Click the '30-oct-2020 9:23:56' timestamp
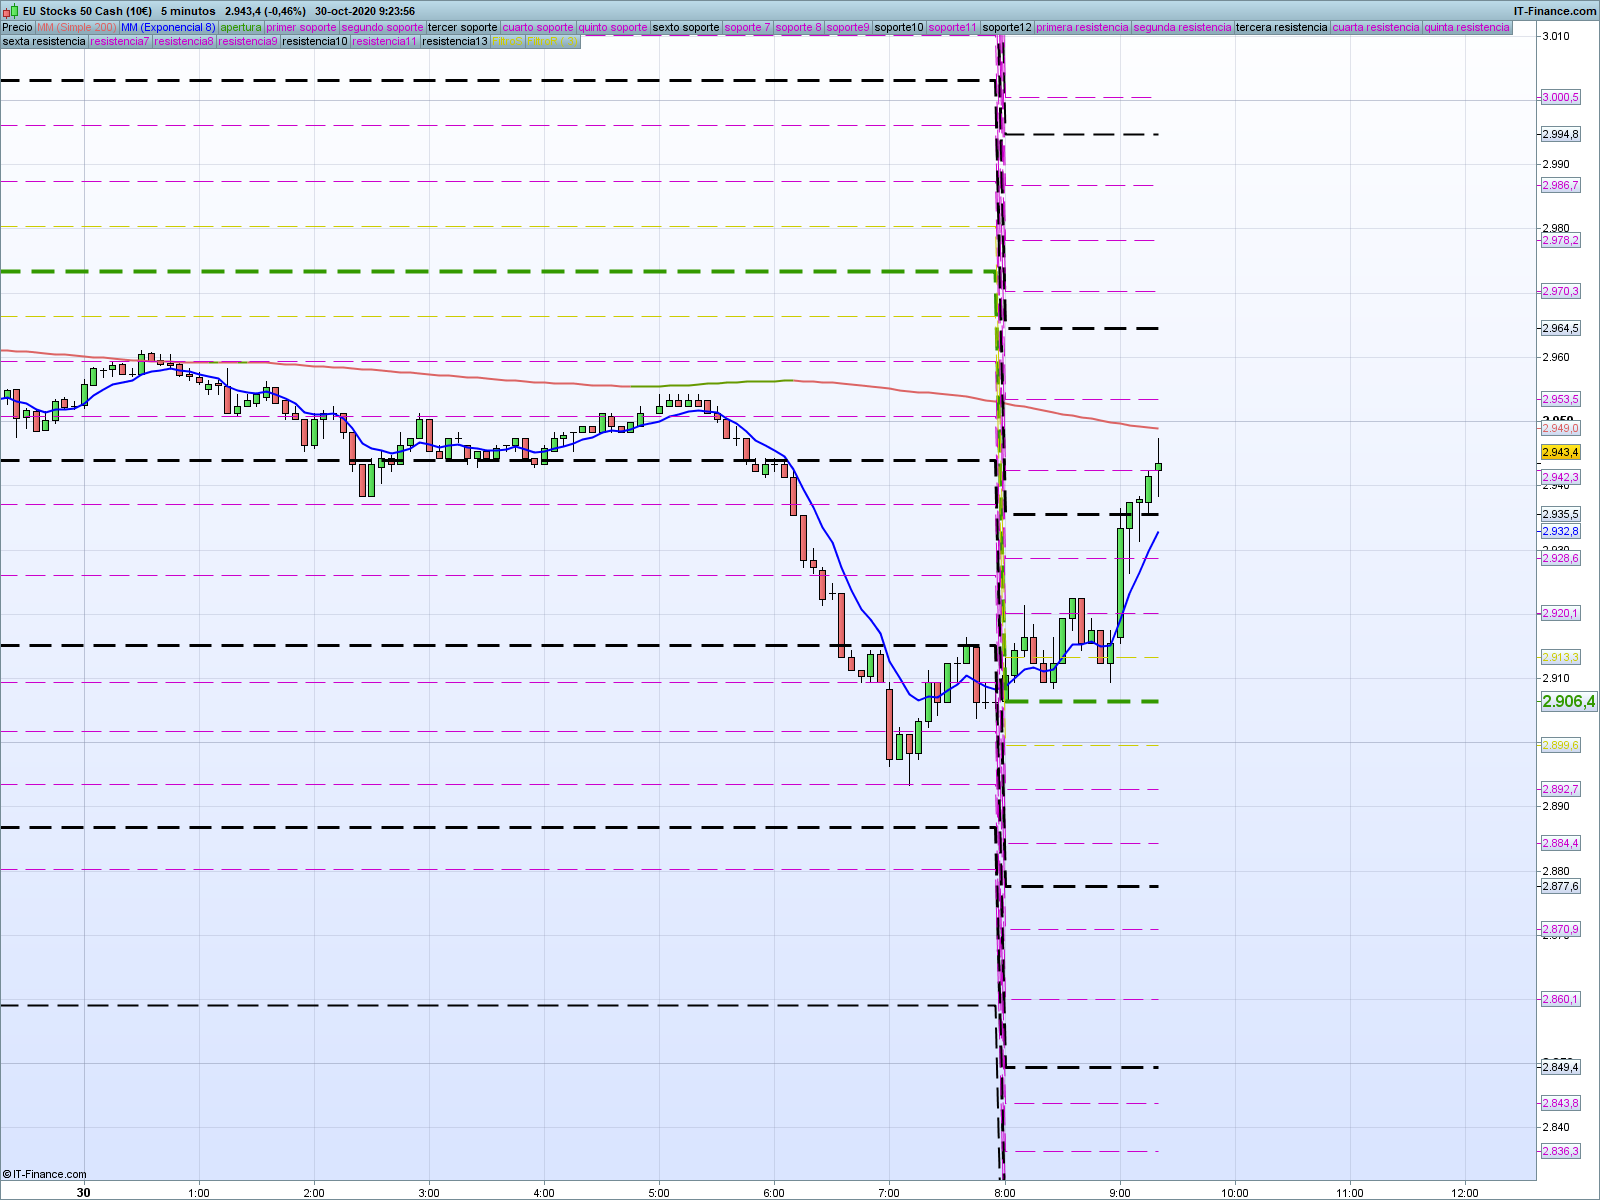The width and height of the screenshot is (1600, 1200). pos(365,11)
